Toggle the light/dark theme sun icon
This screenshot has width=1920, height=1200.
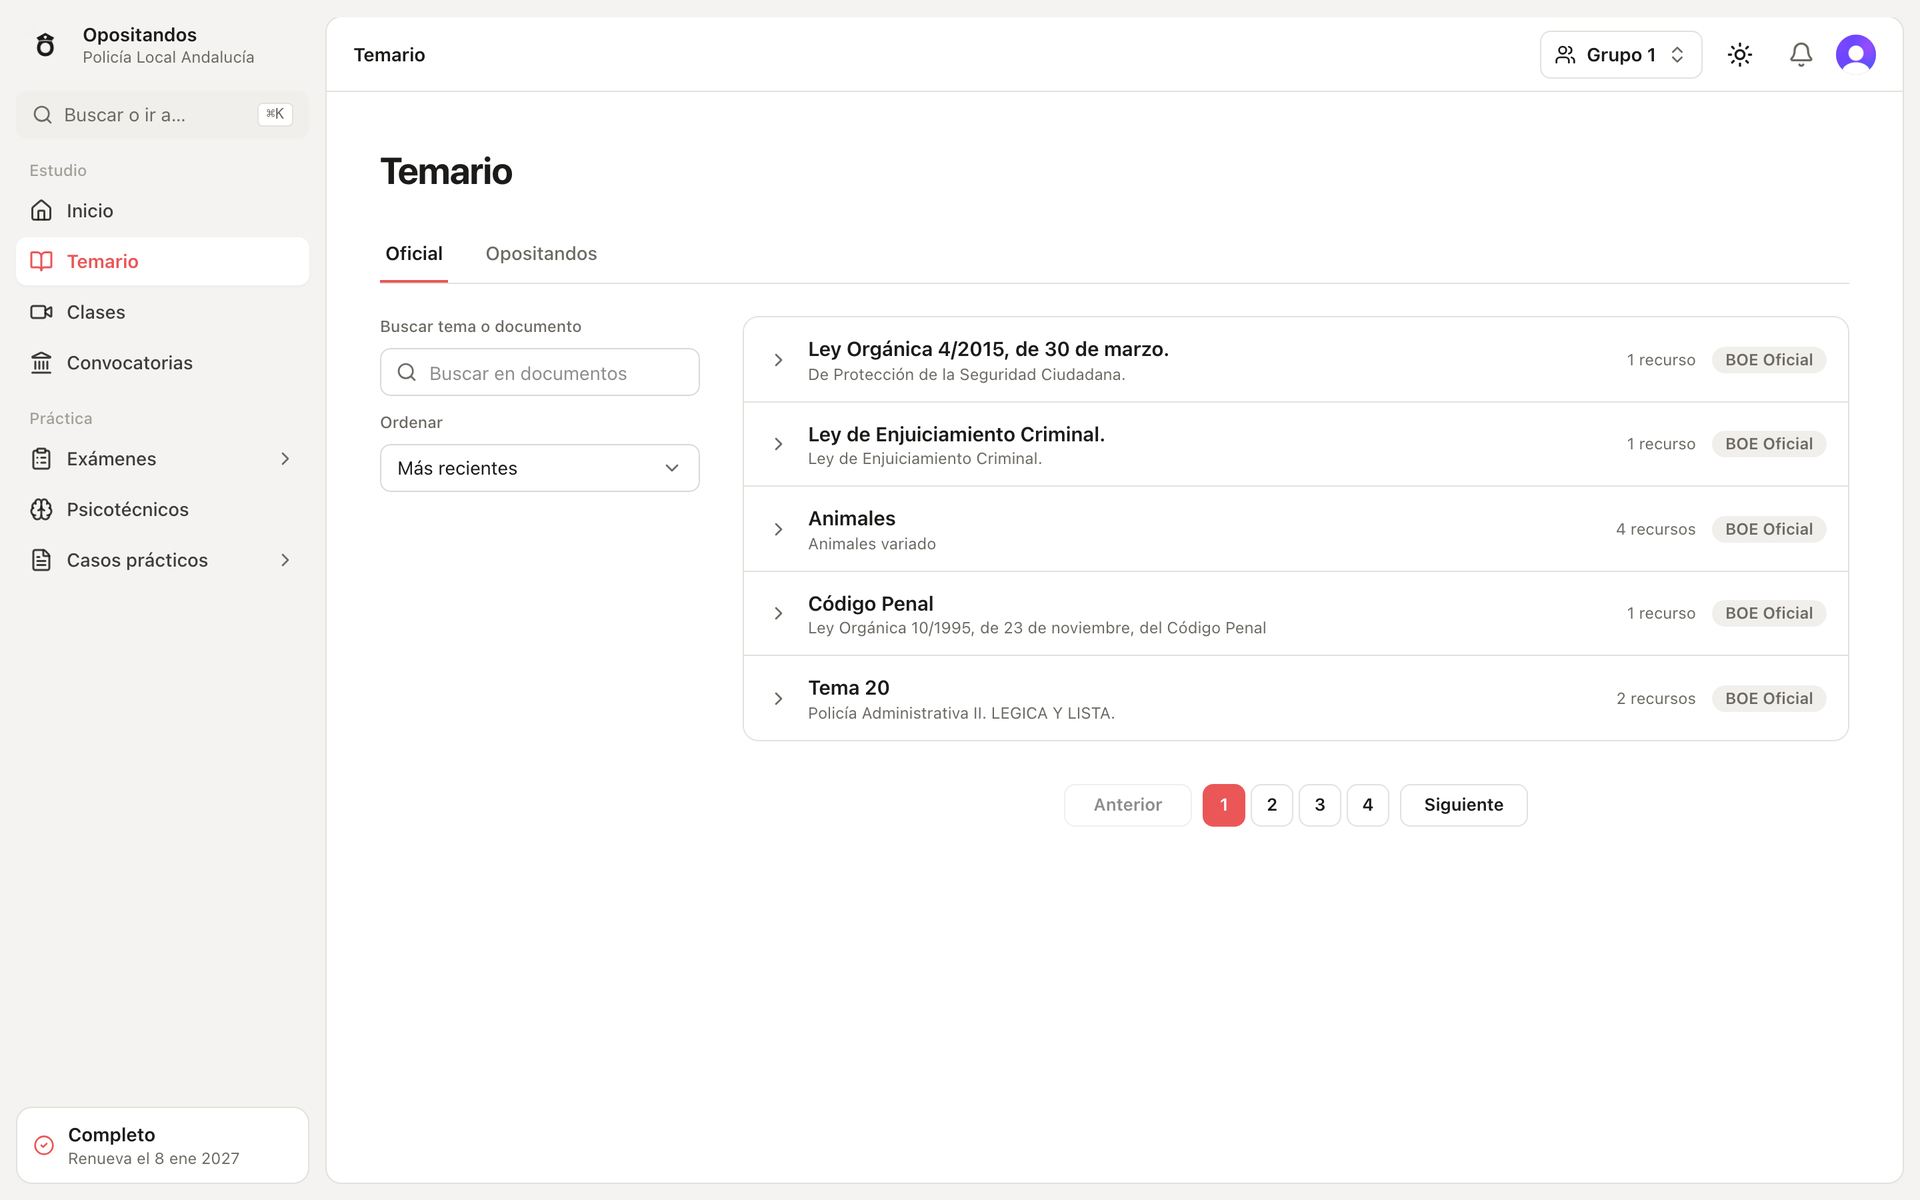(1740, 55)
